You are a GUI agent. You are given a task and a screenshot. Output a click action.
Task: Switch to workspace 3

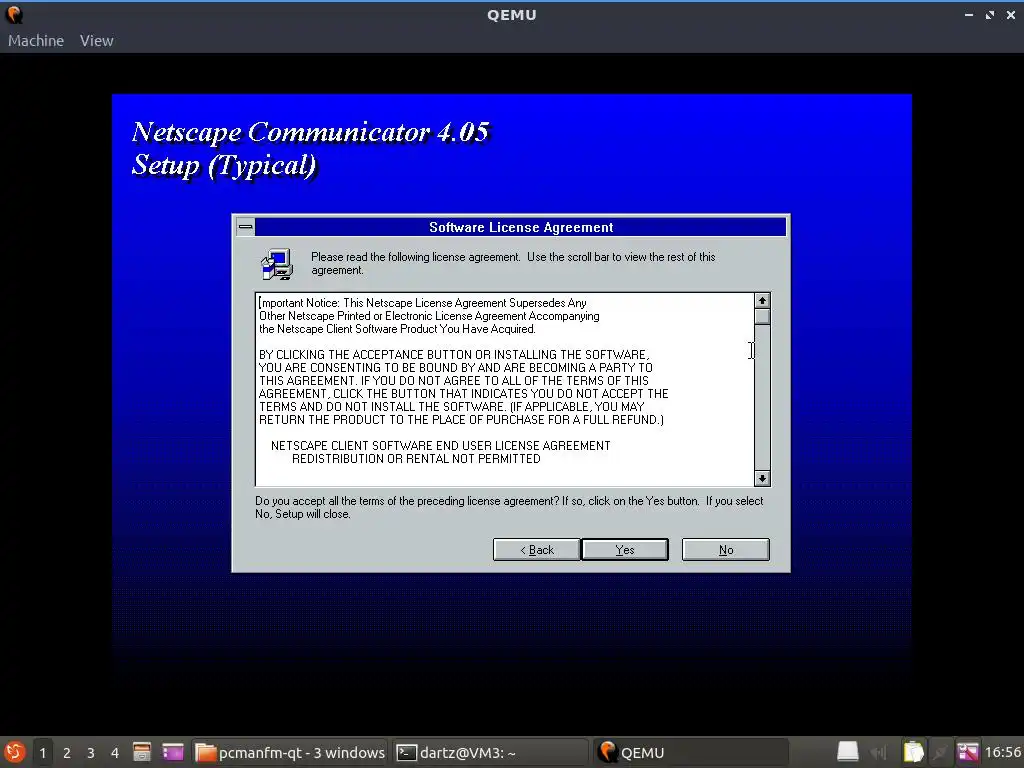[x=91, y=753]
